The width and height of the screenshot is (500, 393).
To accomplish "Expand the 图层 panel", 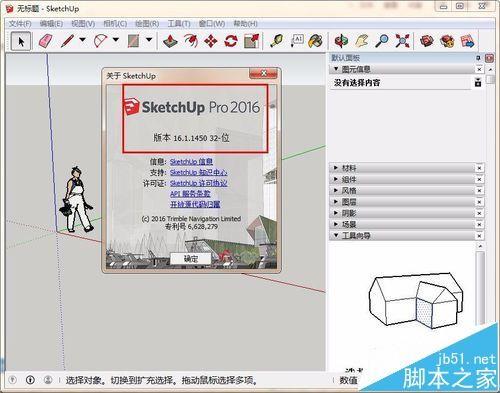I will 336,202.
